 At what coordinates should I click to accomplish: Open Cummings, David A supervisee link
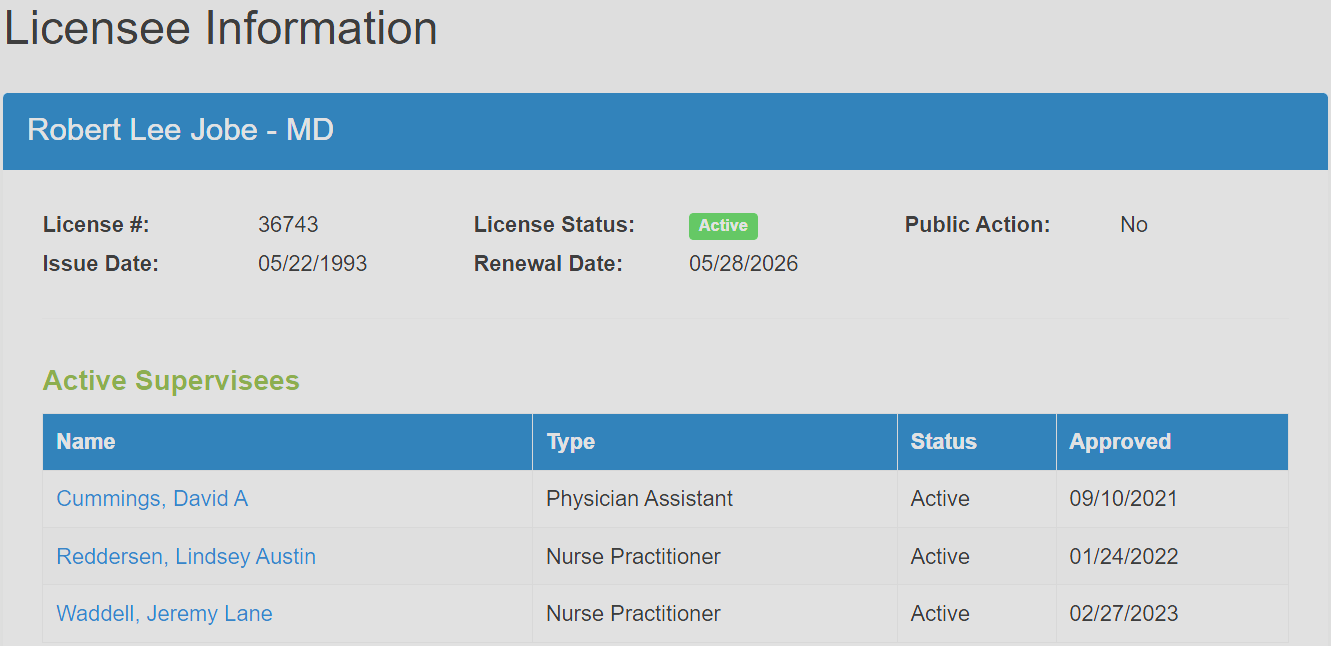152,499
